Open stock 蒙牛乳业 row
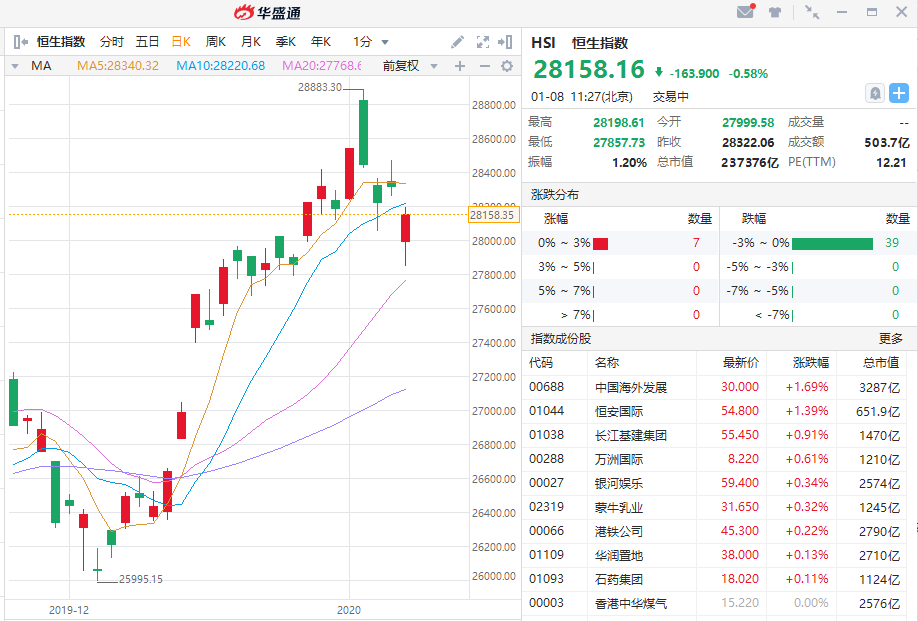Viewport: 918px width, 621px height. (x=714, y=507)
